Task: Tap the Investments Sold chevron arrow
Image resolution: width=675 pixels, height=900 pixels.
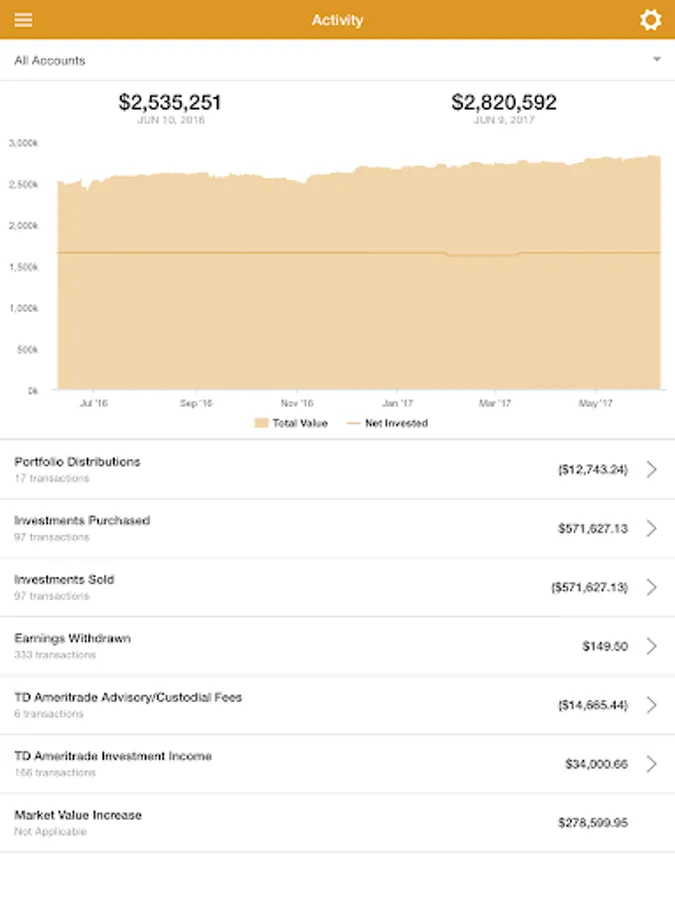Action: [x=652, y=587]
